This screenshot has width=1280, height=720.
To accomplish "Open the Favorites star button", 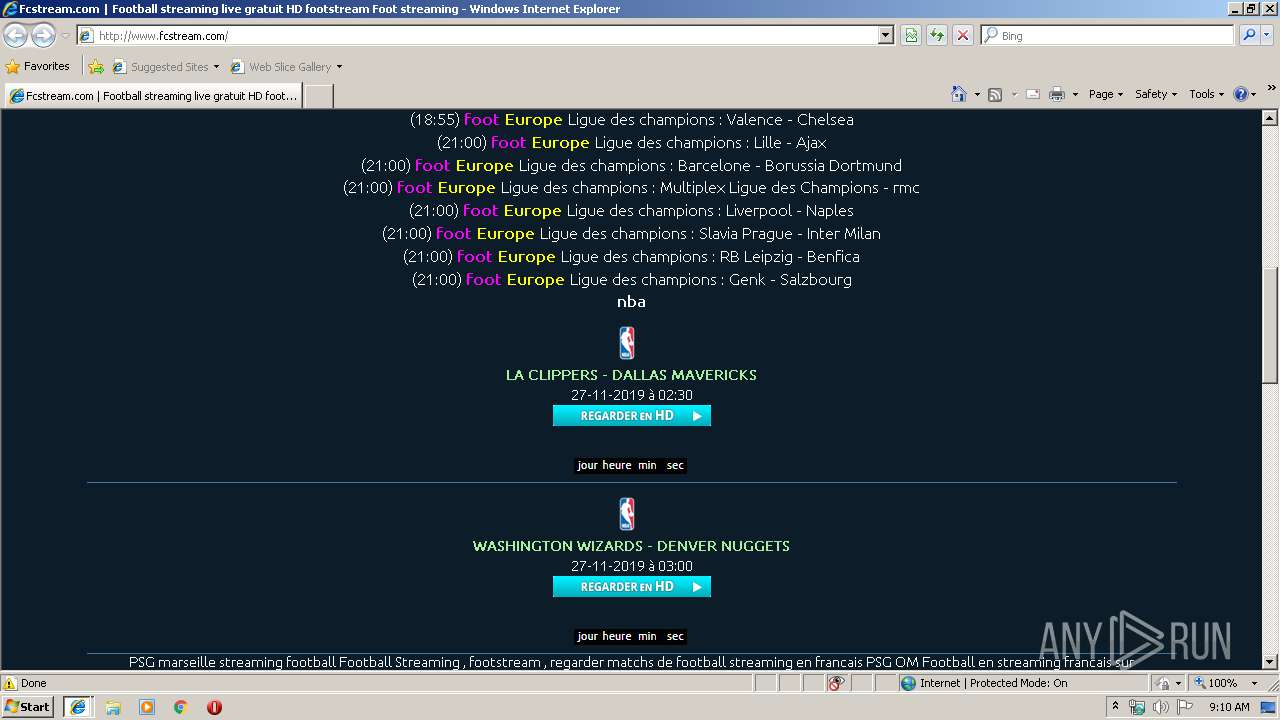I will click(38, 67).
